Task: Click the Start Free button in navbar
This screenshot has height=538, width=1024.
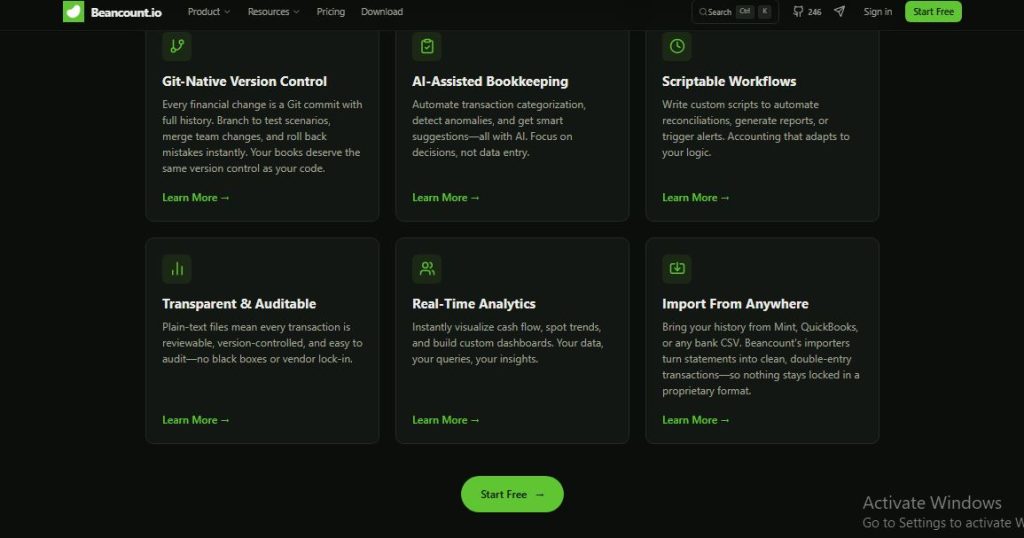Action: pos(933,12)
